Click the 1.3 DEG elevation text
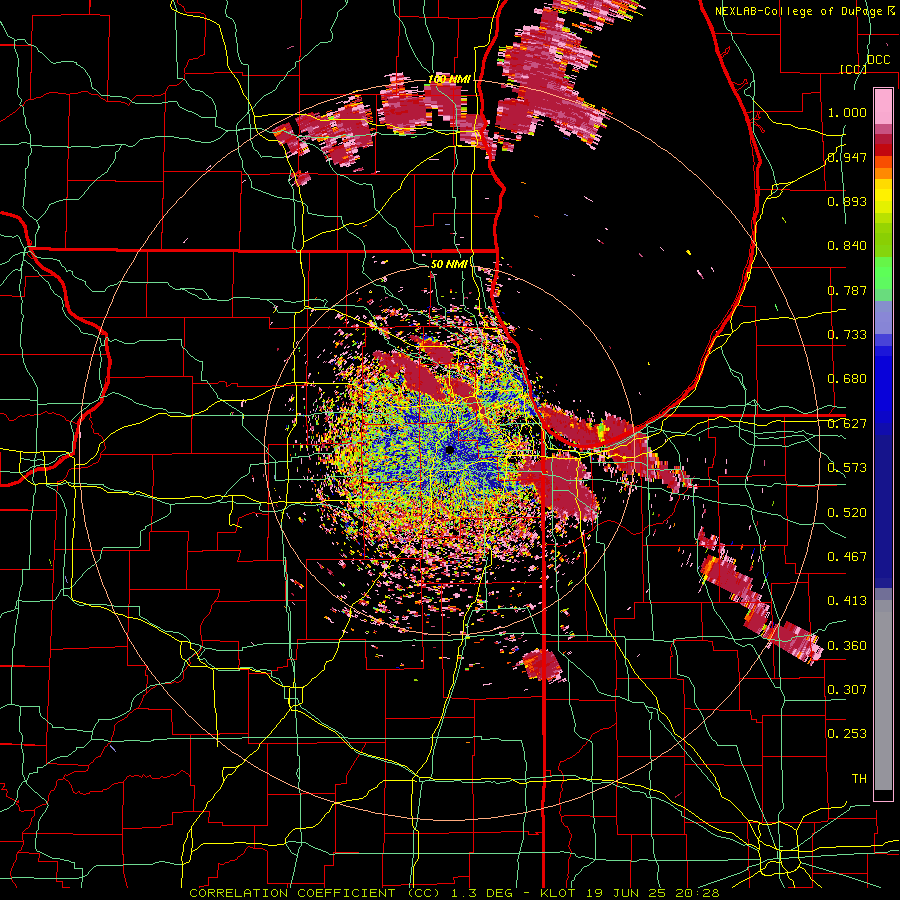The width and height of the screenshot is (900, 900). coord(481,893)
